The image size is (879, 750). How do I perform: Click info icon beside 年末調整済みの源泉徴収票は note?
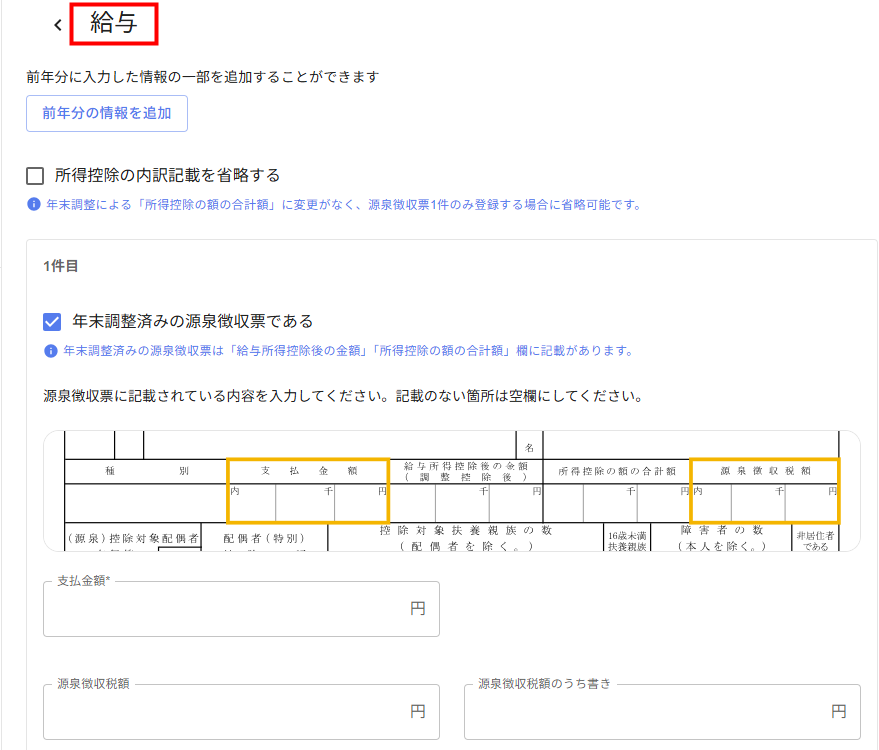(51, 351)
